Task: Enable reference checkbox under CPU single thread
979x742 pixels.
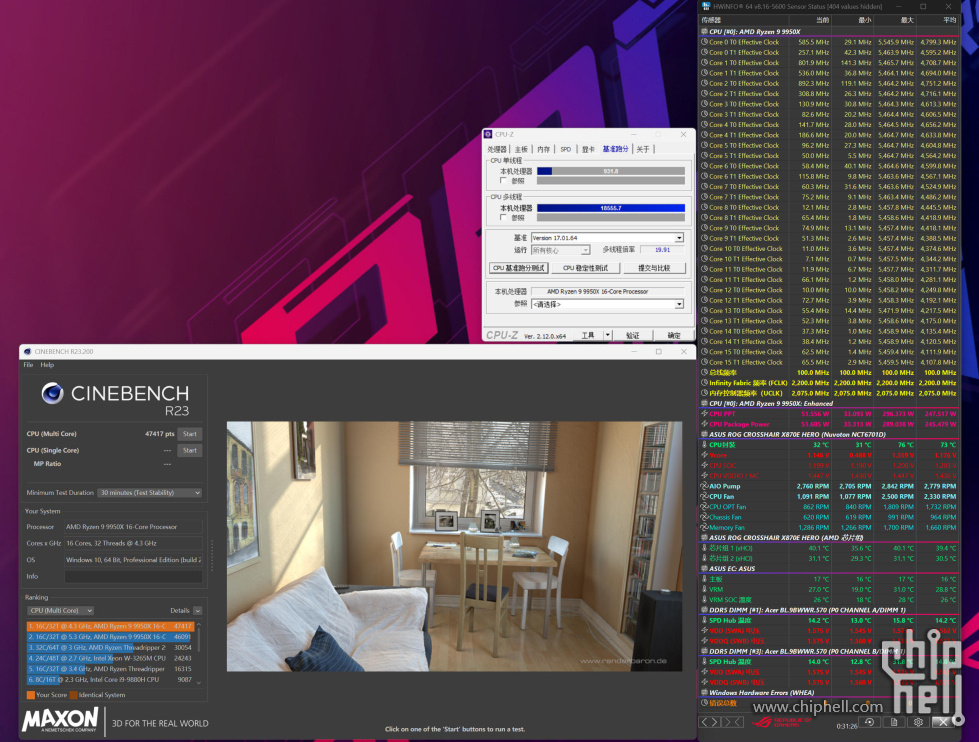Action: [503, 181]
